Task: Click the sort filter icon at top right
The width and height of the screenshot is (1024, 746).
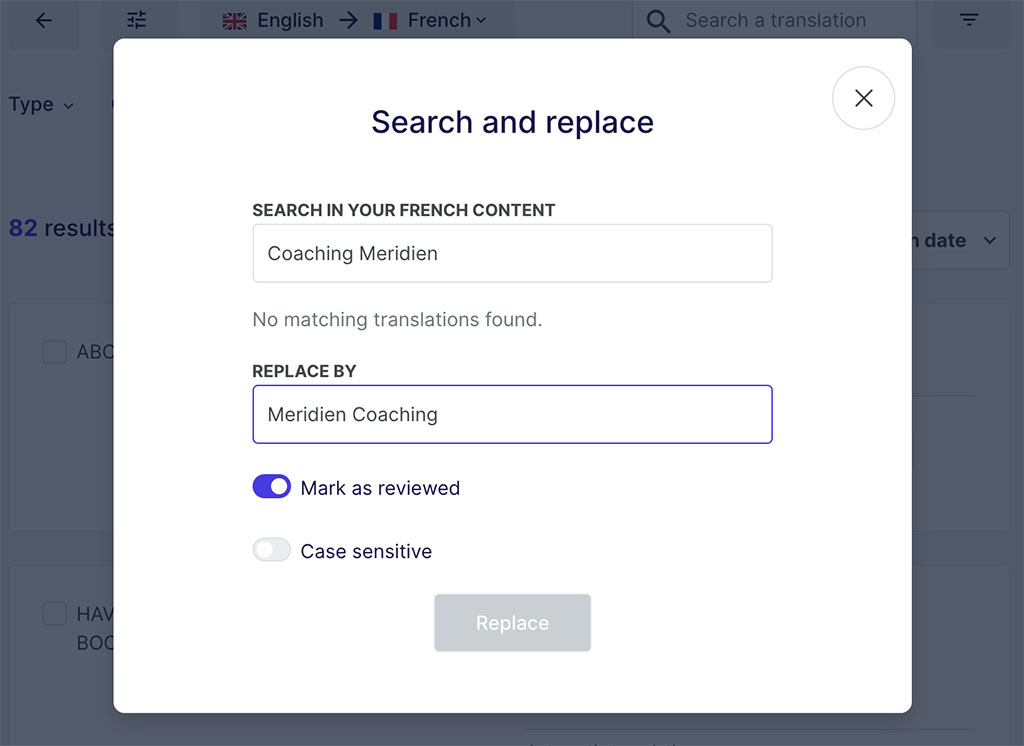Action: pos(968,19)
